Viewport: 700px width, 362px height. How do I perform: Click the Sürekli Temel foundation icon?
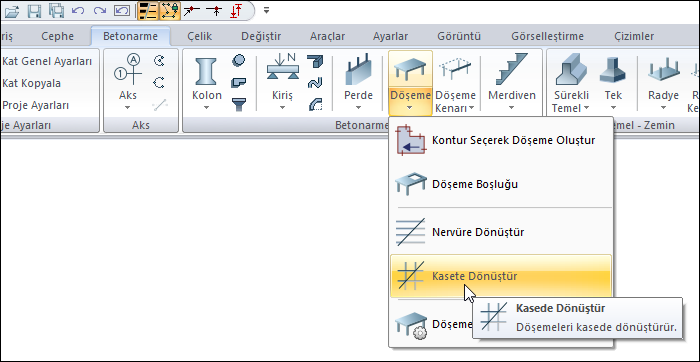[x=571, y=69]
